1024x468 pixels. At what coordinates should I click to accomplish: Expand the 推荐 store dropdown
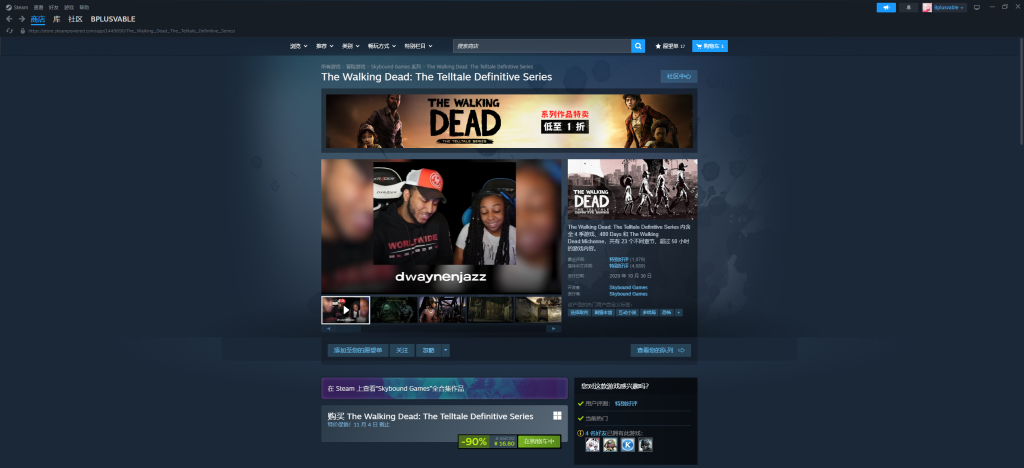(x=325, y=46)
